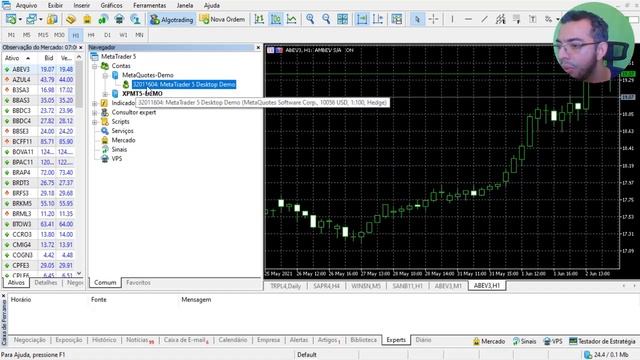
Task: Select Serviços in the Navigator
Action: click(122, 131)
